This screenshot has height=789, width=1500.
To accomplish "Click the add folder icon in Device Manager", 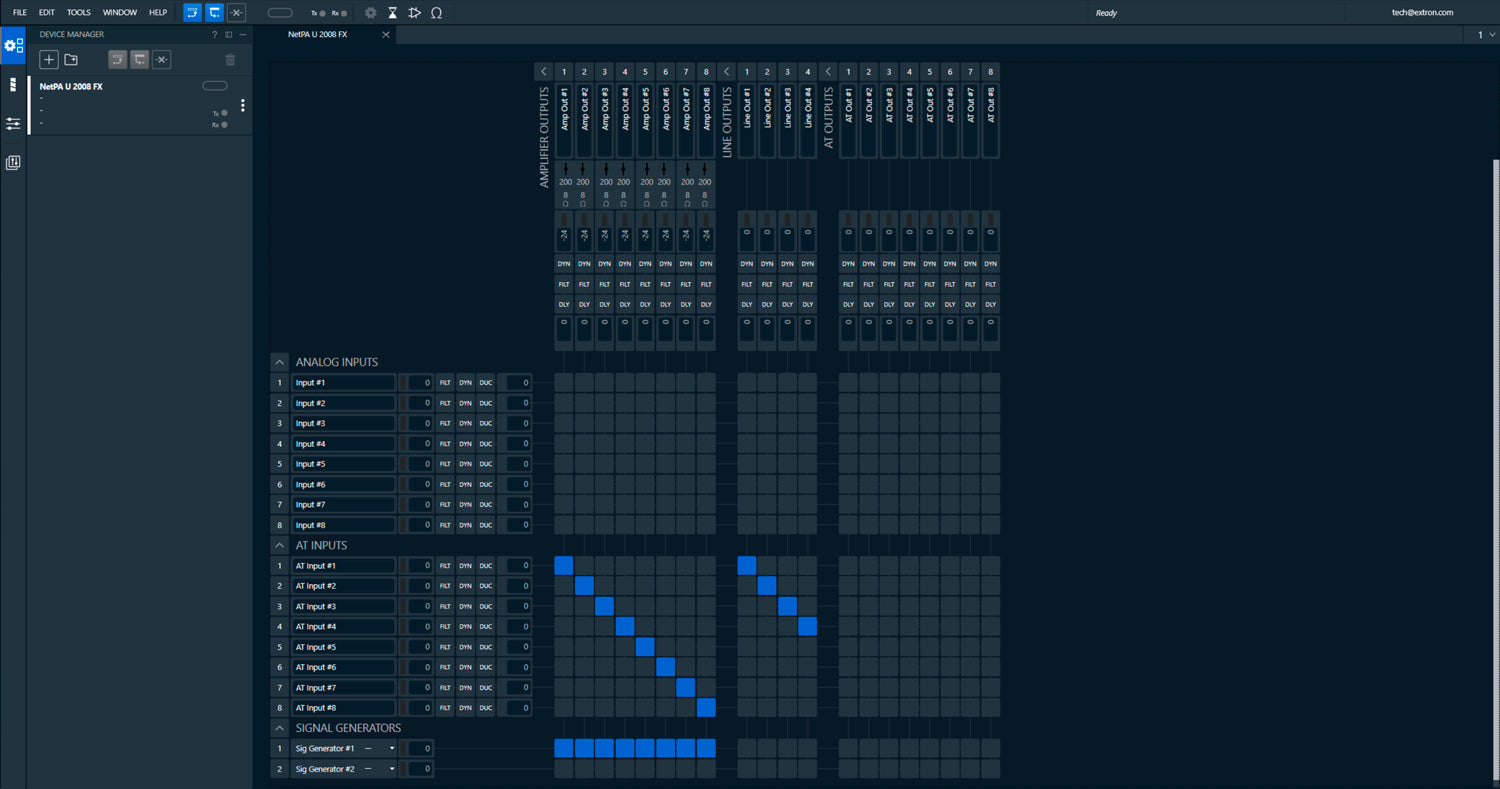I will 71,60.
